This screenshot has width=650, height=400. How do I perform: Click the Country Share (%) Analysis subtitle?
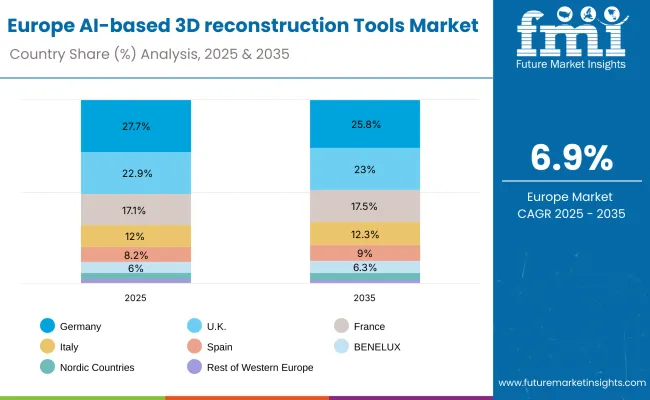[149, 54]
